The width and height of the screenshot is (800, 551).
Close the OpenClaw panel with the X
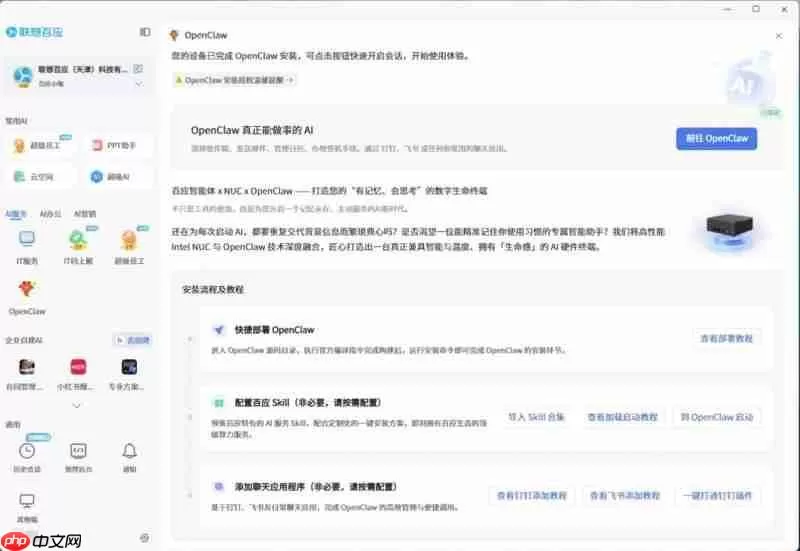click(779, 36)
